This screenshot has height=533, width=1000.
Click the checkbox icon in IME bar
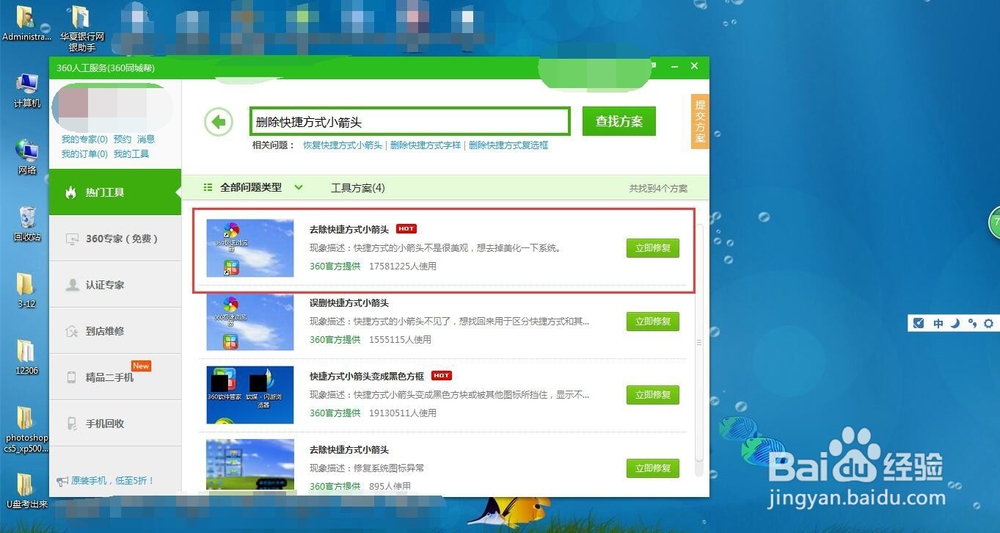click(x=918, y=323)
